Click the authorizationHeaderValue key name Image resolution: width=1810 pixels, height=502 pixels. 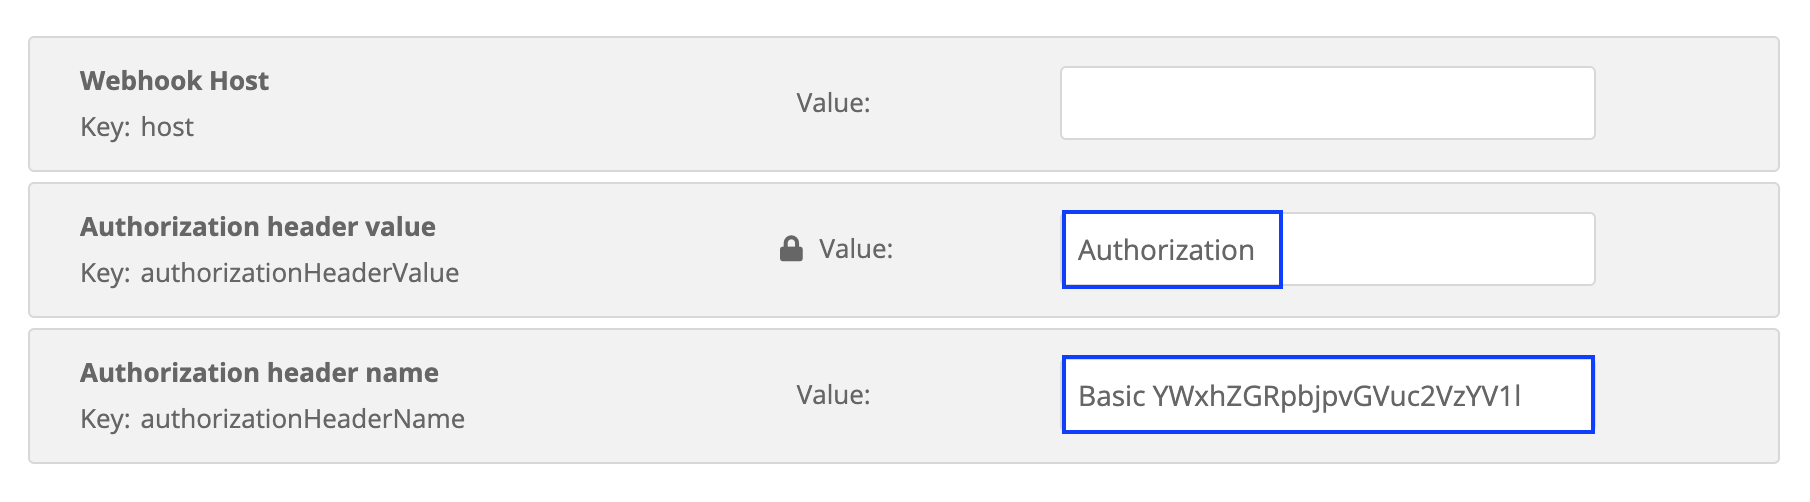(x=300, y=273)
